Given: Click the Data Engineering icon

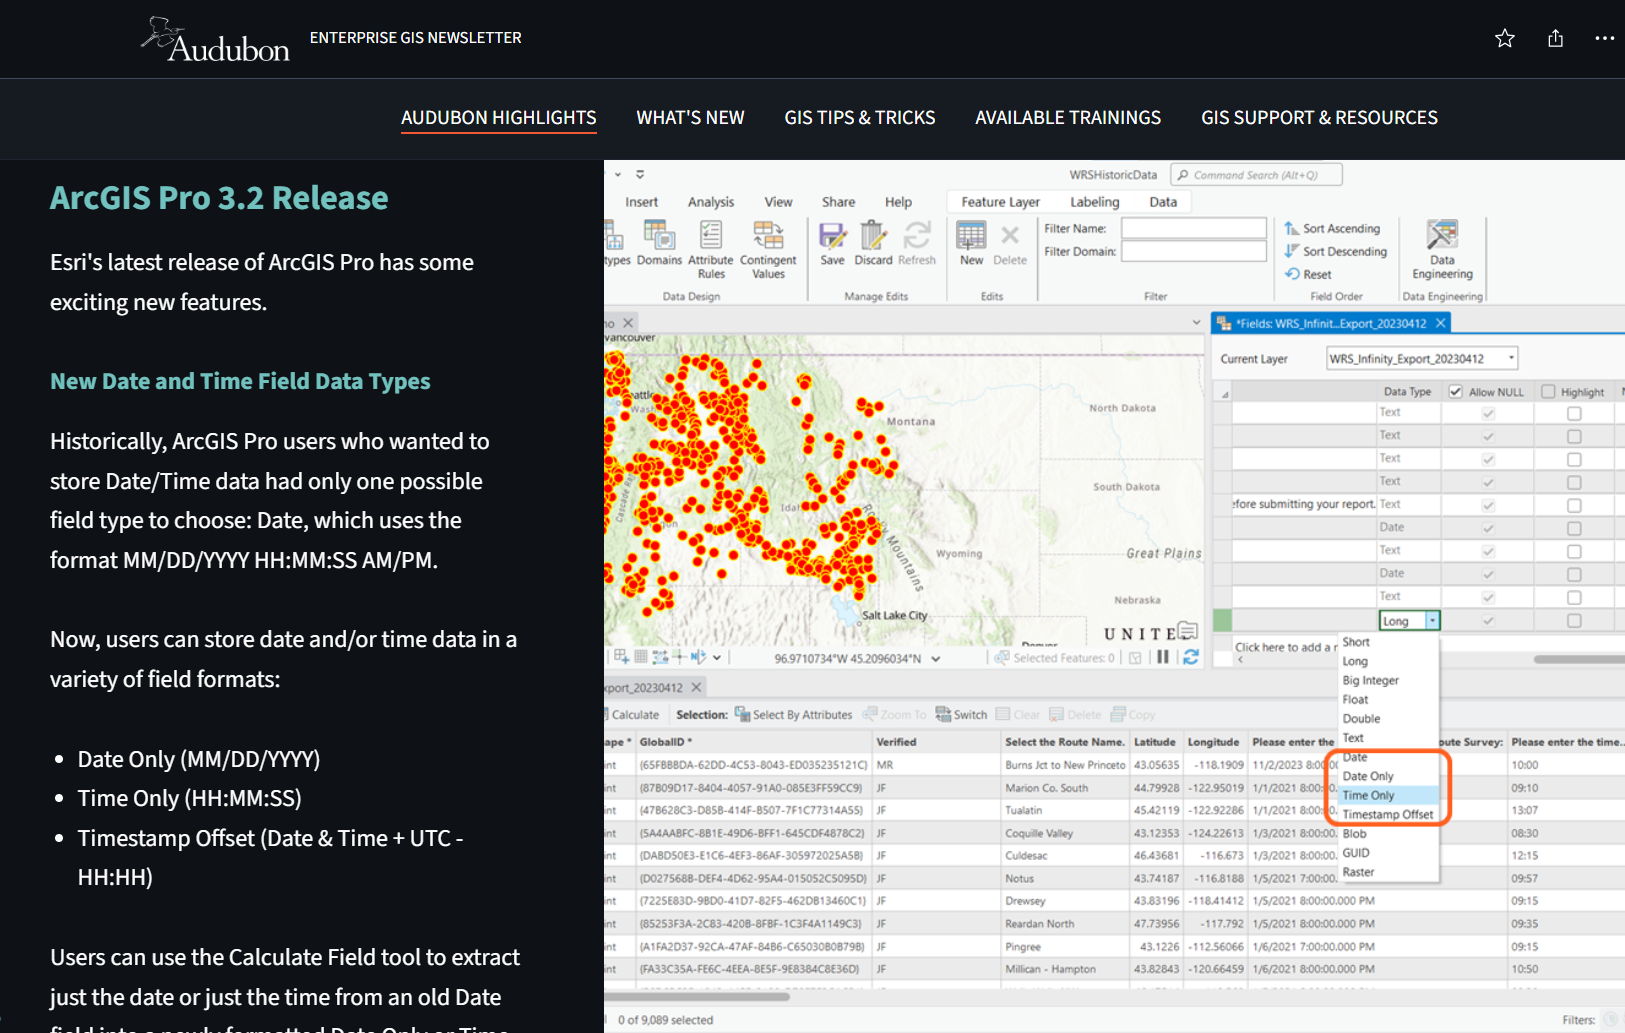Looking at the screenshot, I should (1442, 236).
